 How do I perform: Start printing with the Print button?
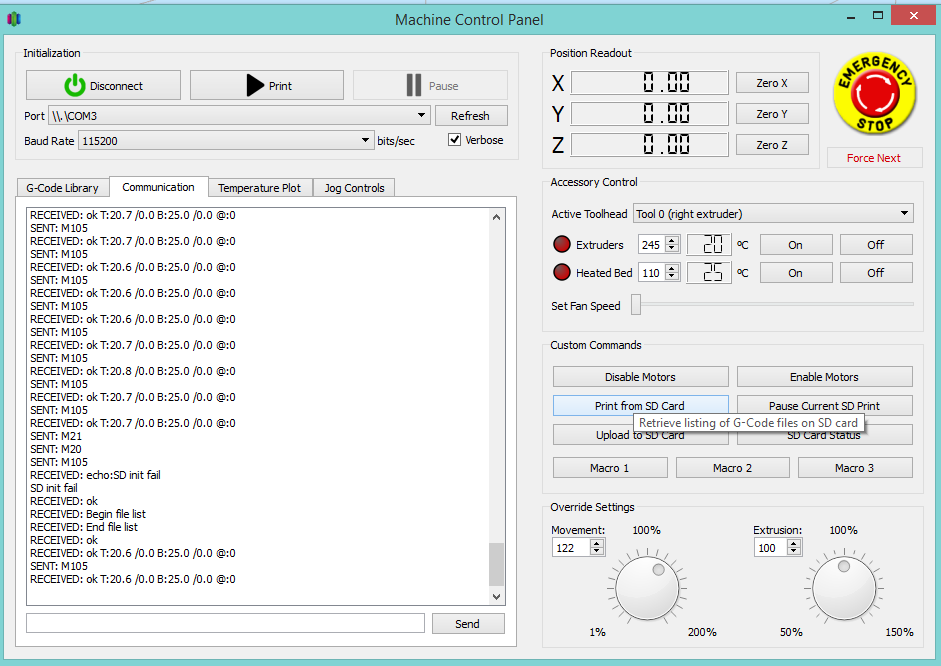(x=267, y=86)
